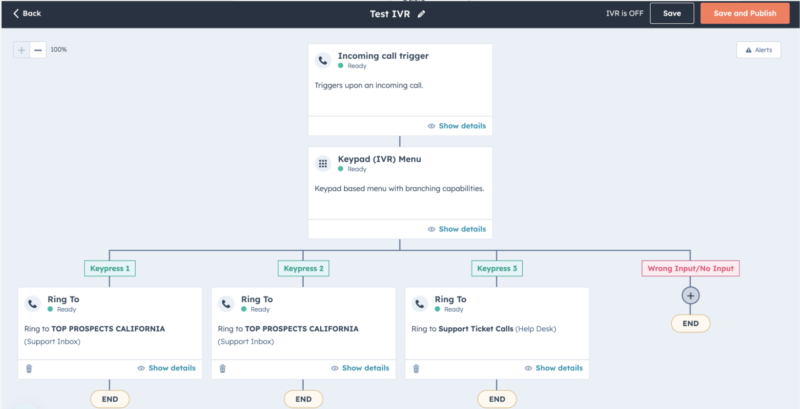Click Save and Publish

[x=745, y=14]
